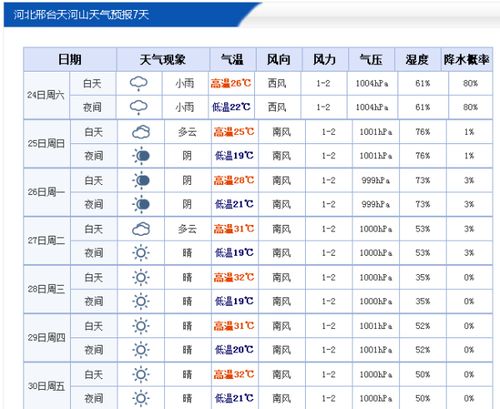The width and height of the screenshot is (500, 409).
Task: Click the 降水概率 column header
Action: pos(467,60)
